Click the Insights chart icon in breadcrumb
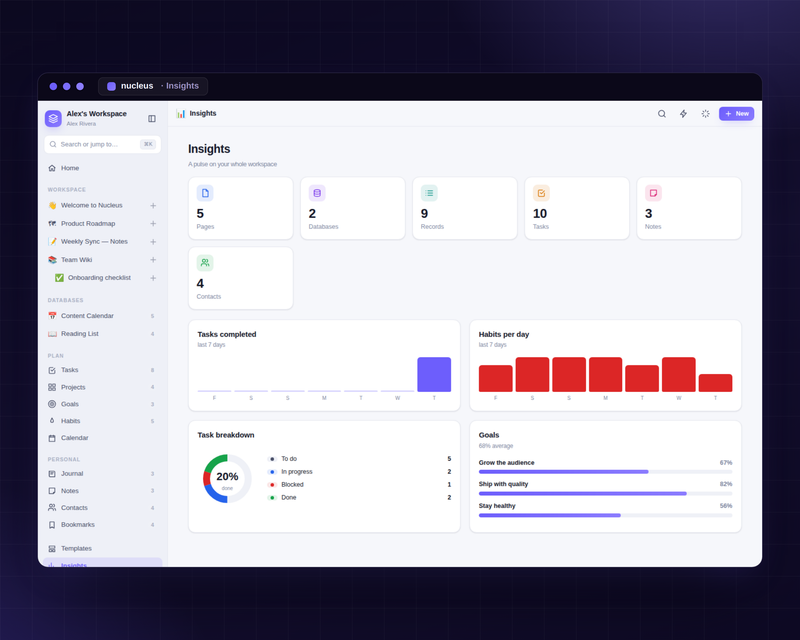800x640 pixels. [x=181, y=113]
